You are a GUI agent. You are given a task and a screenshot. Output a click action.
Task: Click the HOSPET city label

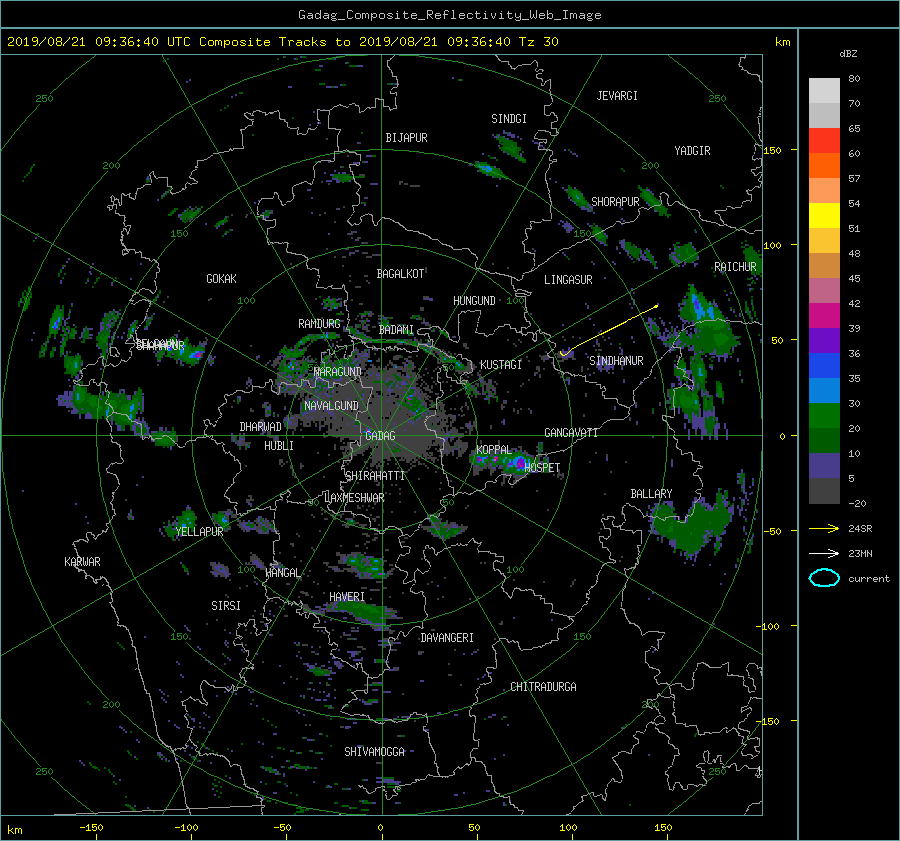point(542,468)
